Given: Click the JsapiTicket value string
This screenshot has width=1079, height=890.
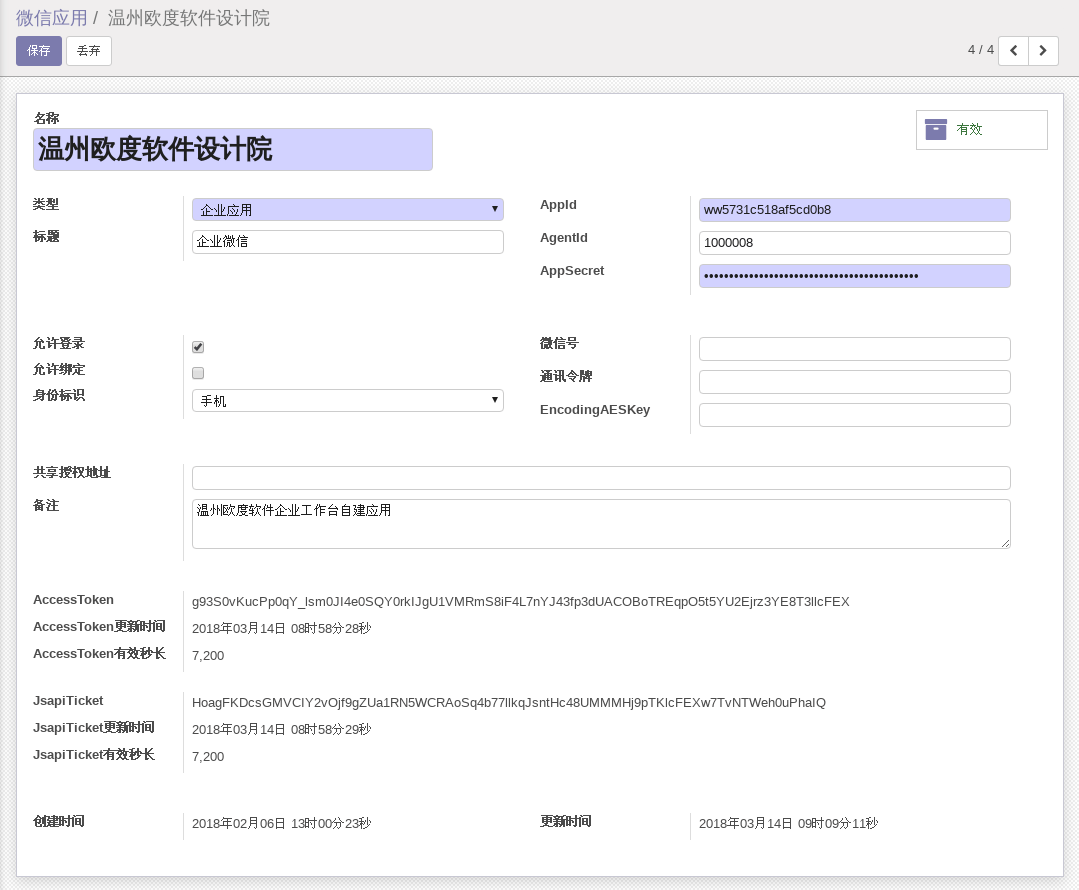Looking at the screenshot, I should click(x=509, y=703).
